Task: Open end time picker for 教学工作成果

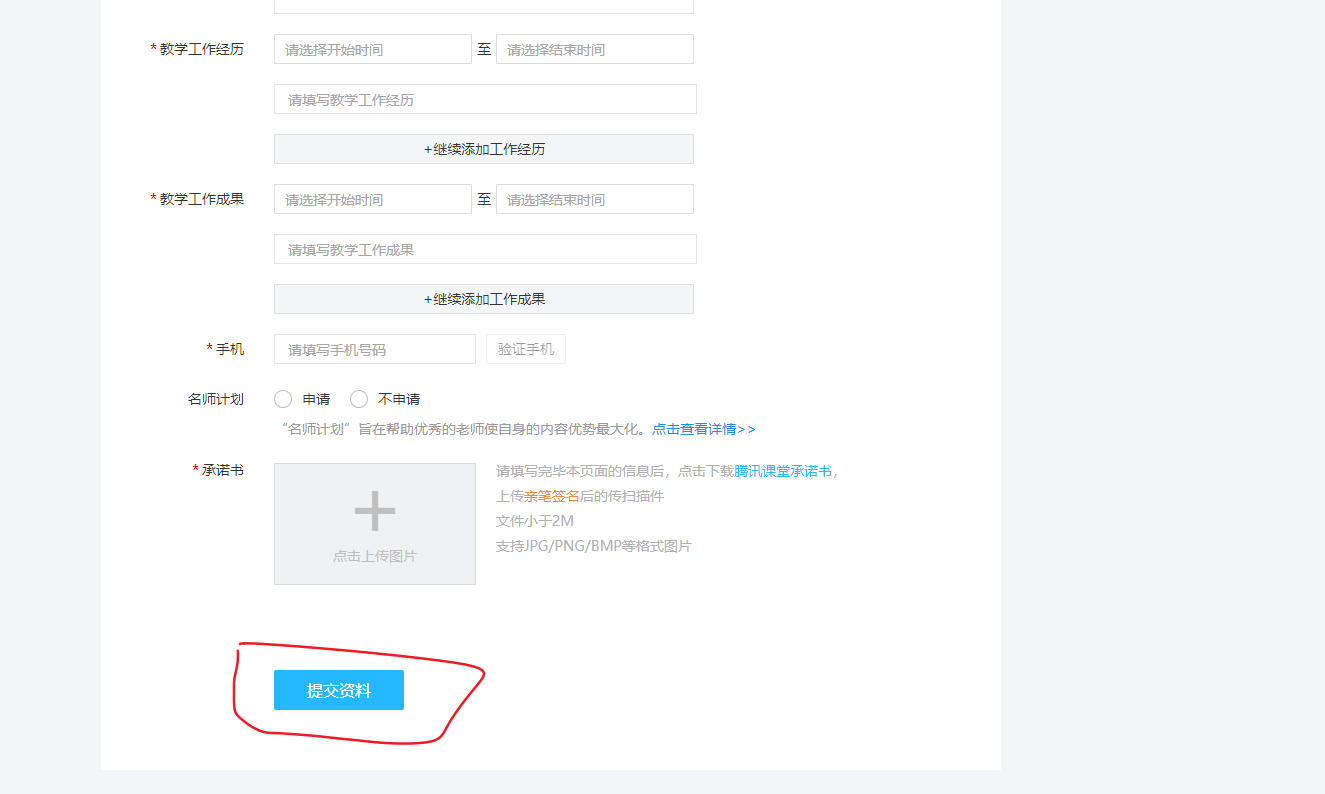Action: (595, 199)
